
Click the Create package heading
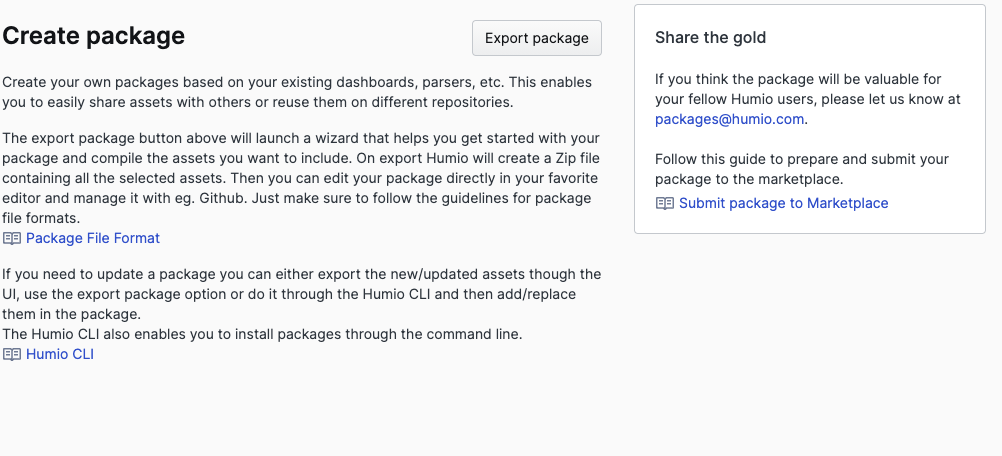coord(94,36)
